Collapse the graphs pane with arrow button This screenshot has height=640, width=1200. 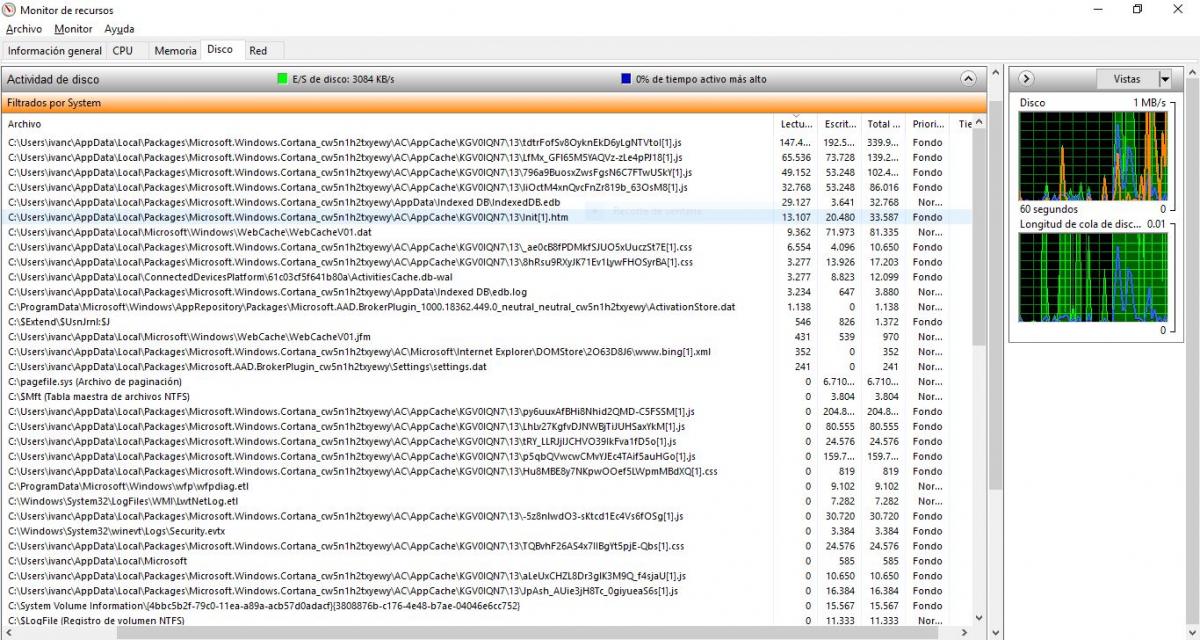tap(1026, 79)
